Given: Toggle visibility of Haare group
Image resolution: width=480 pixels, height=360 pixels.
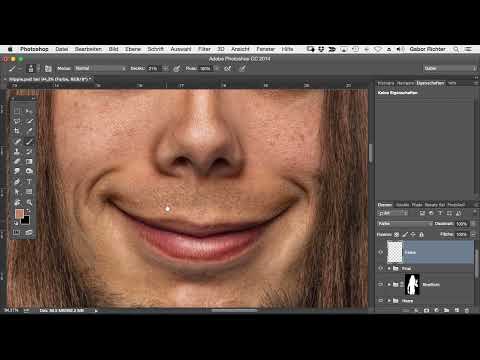Looking at the screenshot, I should 381,300.
